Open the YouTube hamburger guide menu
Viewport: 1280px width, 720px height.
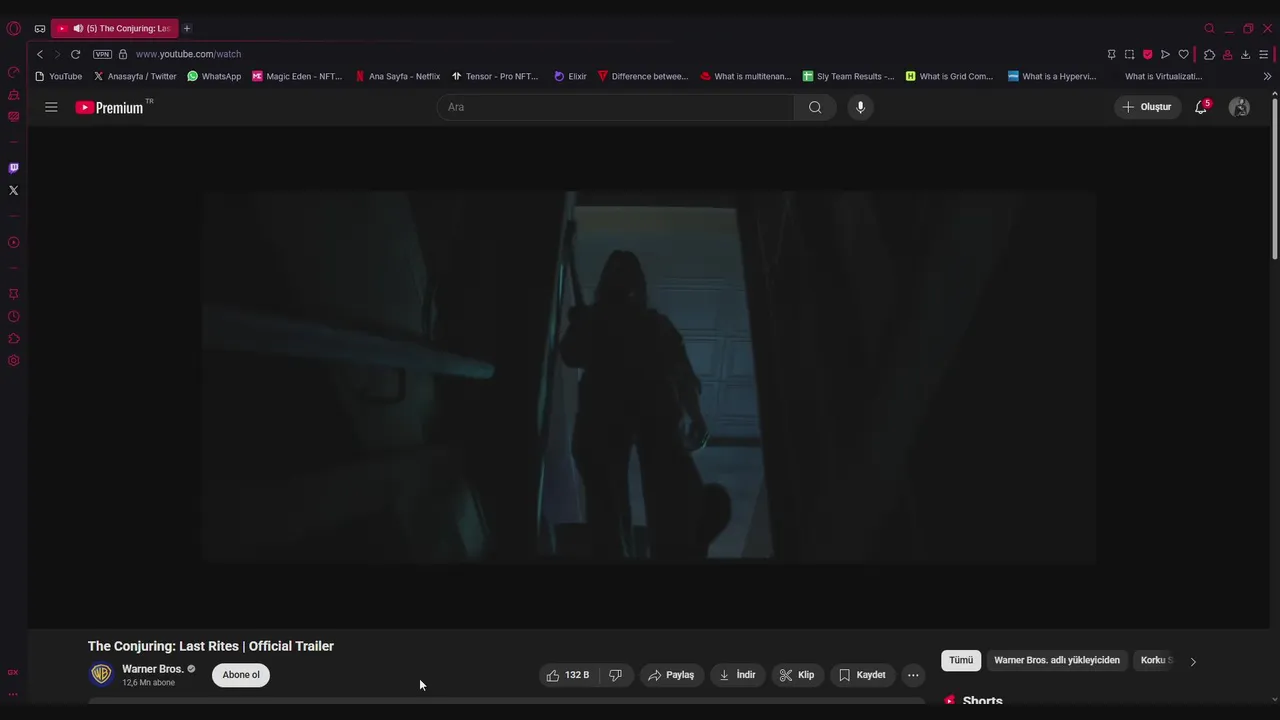point(51,107)
